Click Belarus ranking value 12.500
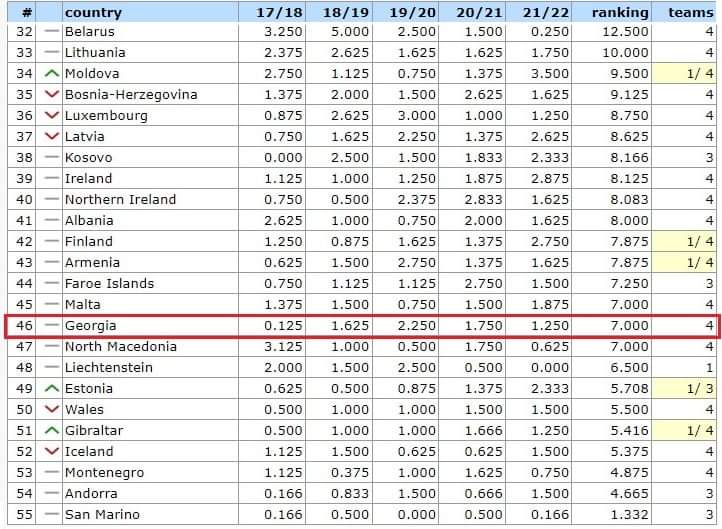The image size is (722, 529). tap(626, 31)
